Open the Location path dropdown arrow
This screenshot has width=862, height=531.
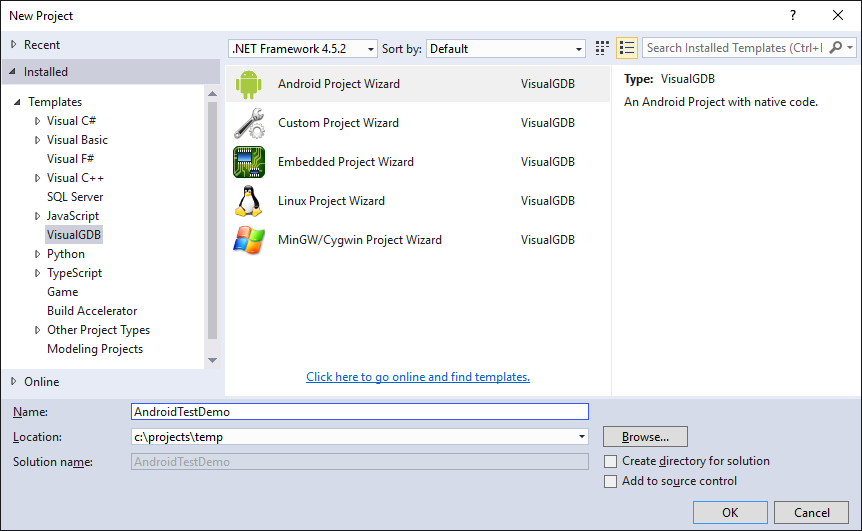(x=582, y=437)
